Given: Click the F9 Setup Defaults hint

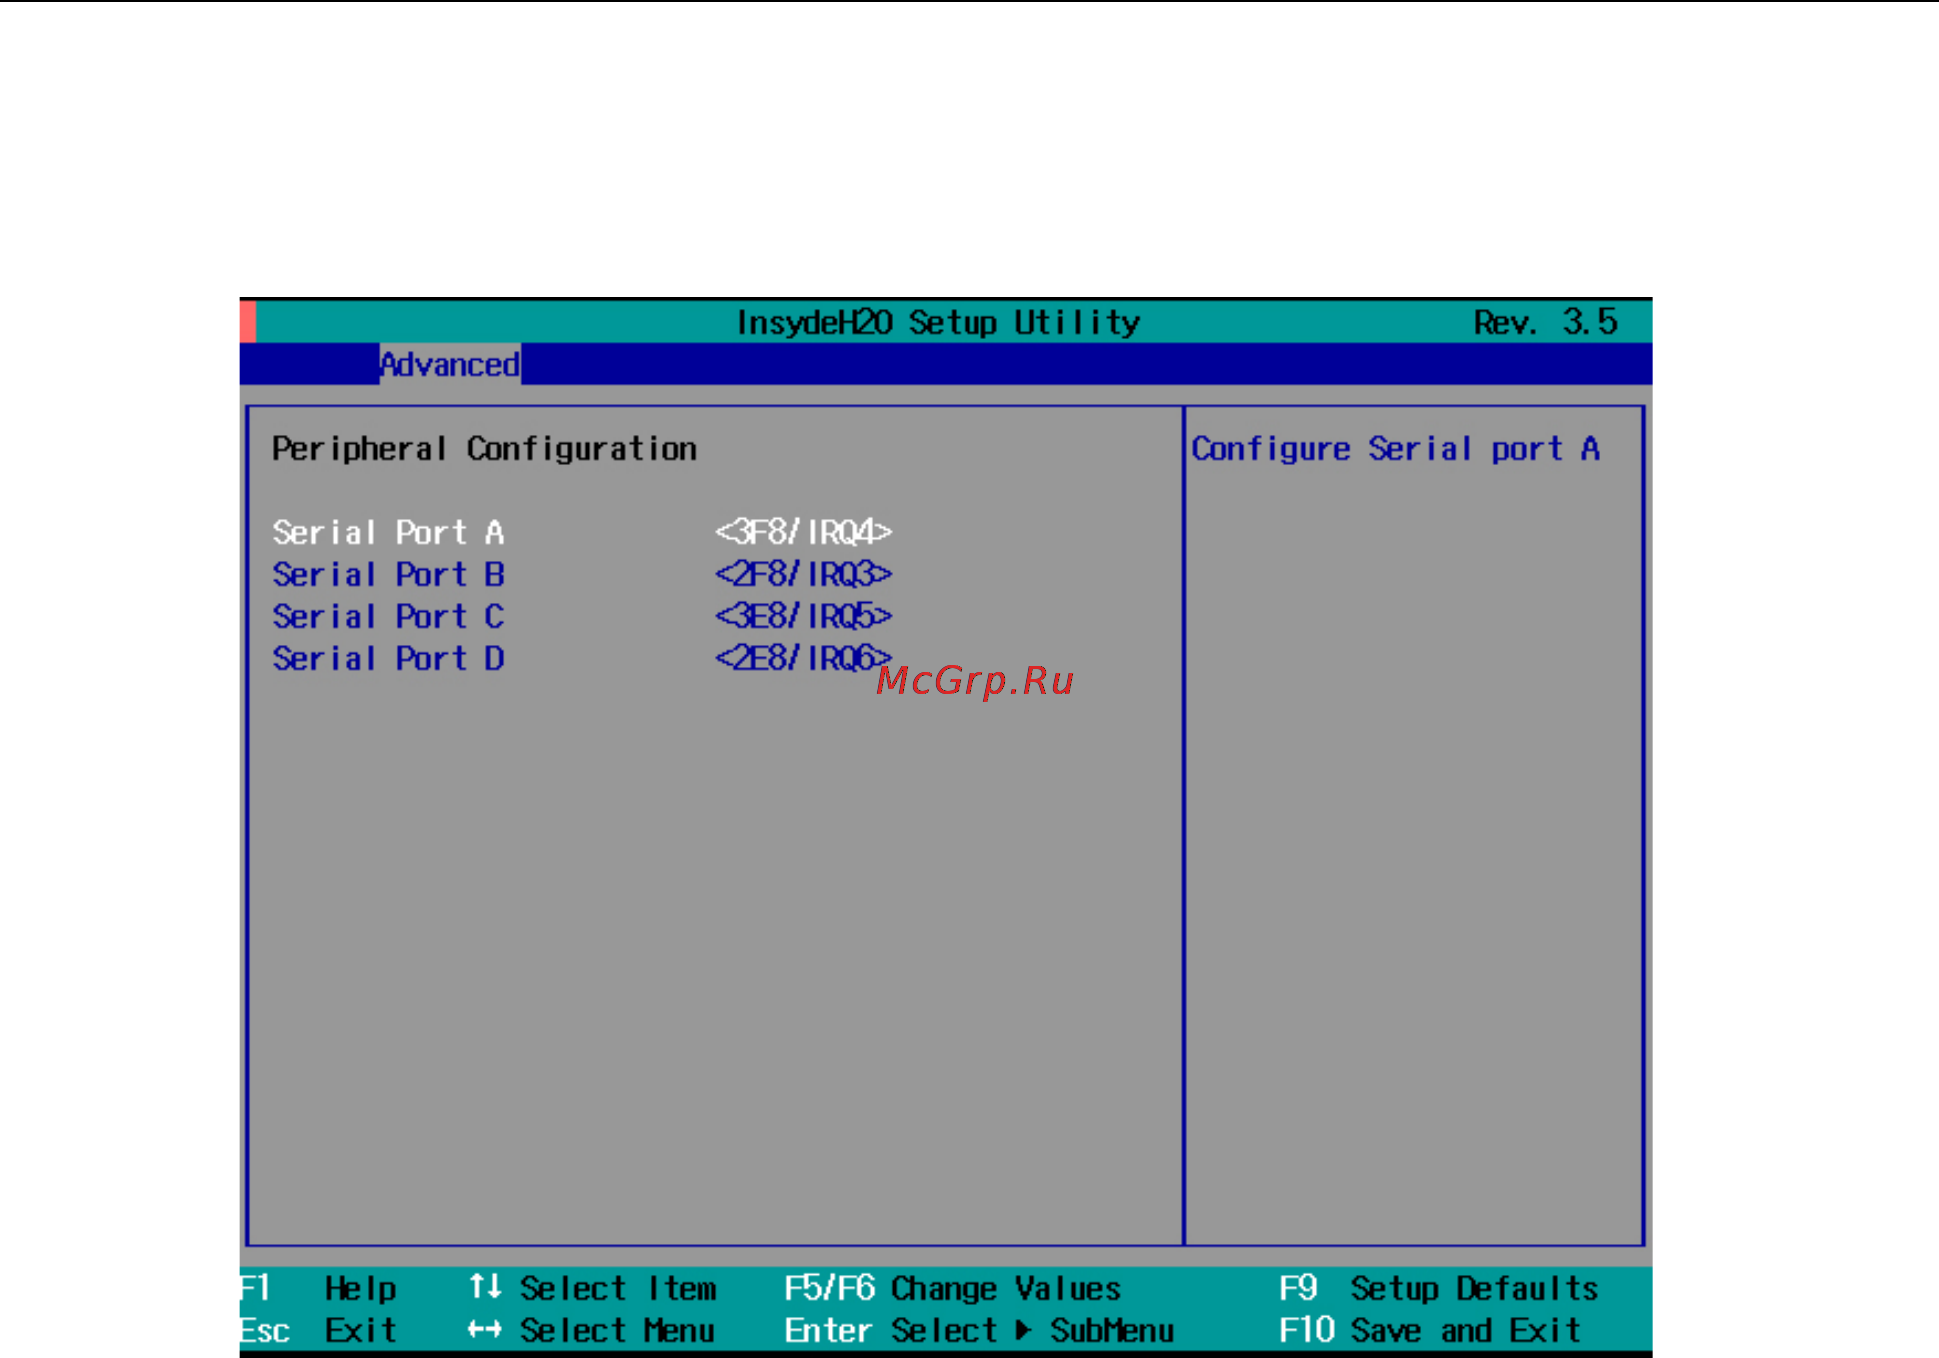Looking at the screenshot, I should point(1439,1288).
